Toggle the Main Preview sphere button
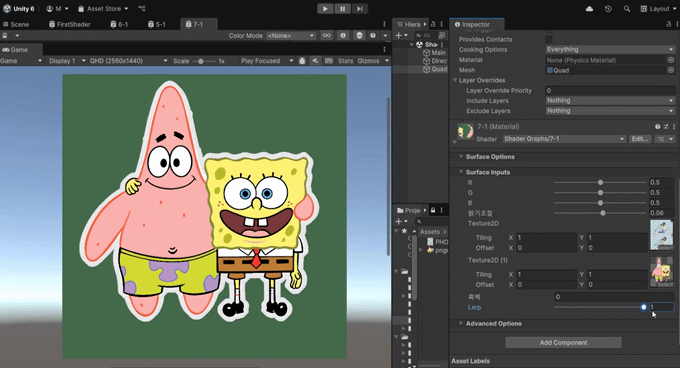 click(359, 36)
